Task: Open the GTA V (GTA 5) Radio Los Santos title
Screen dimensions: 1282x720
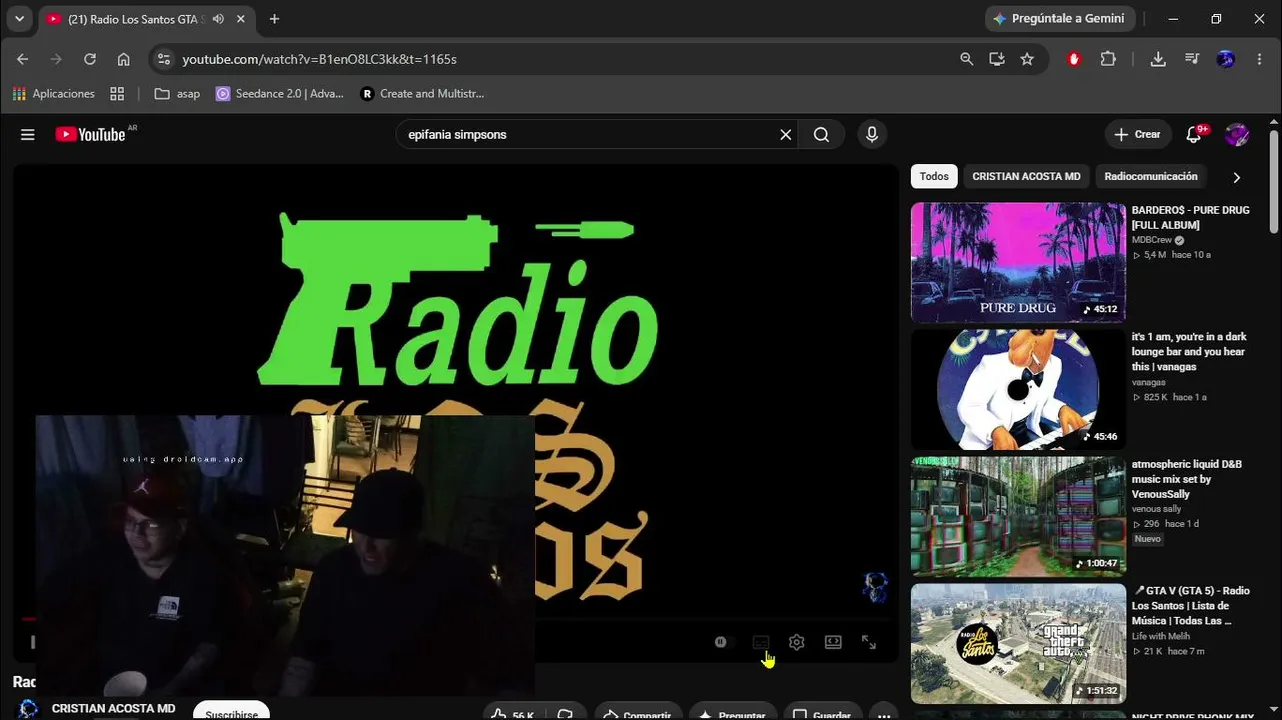Action: pos(1191,606)
